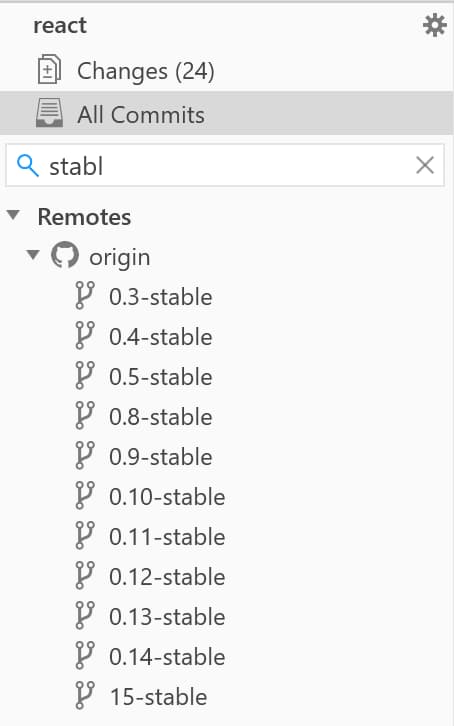Collapse the Remotes section
The width and height of the screenshot is (454, 726).
point(13,215)
